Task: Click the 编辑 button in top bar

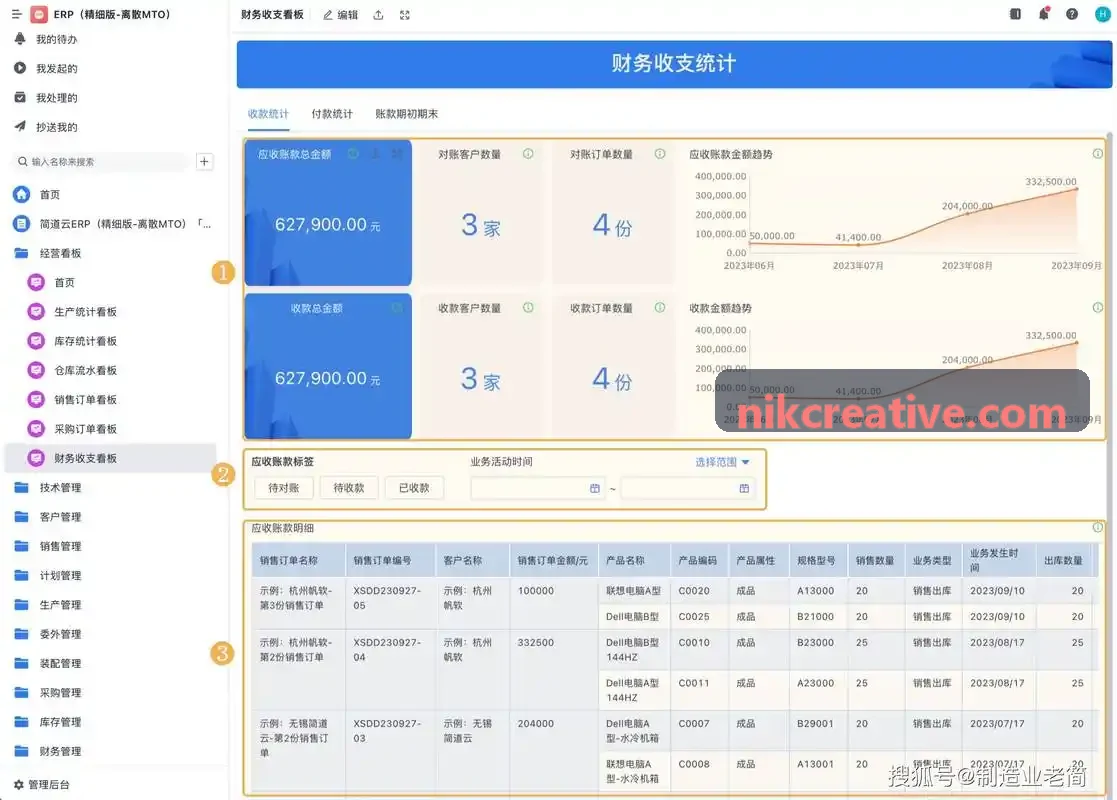Action: click(x=341, y=15)
